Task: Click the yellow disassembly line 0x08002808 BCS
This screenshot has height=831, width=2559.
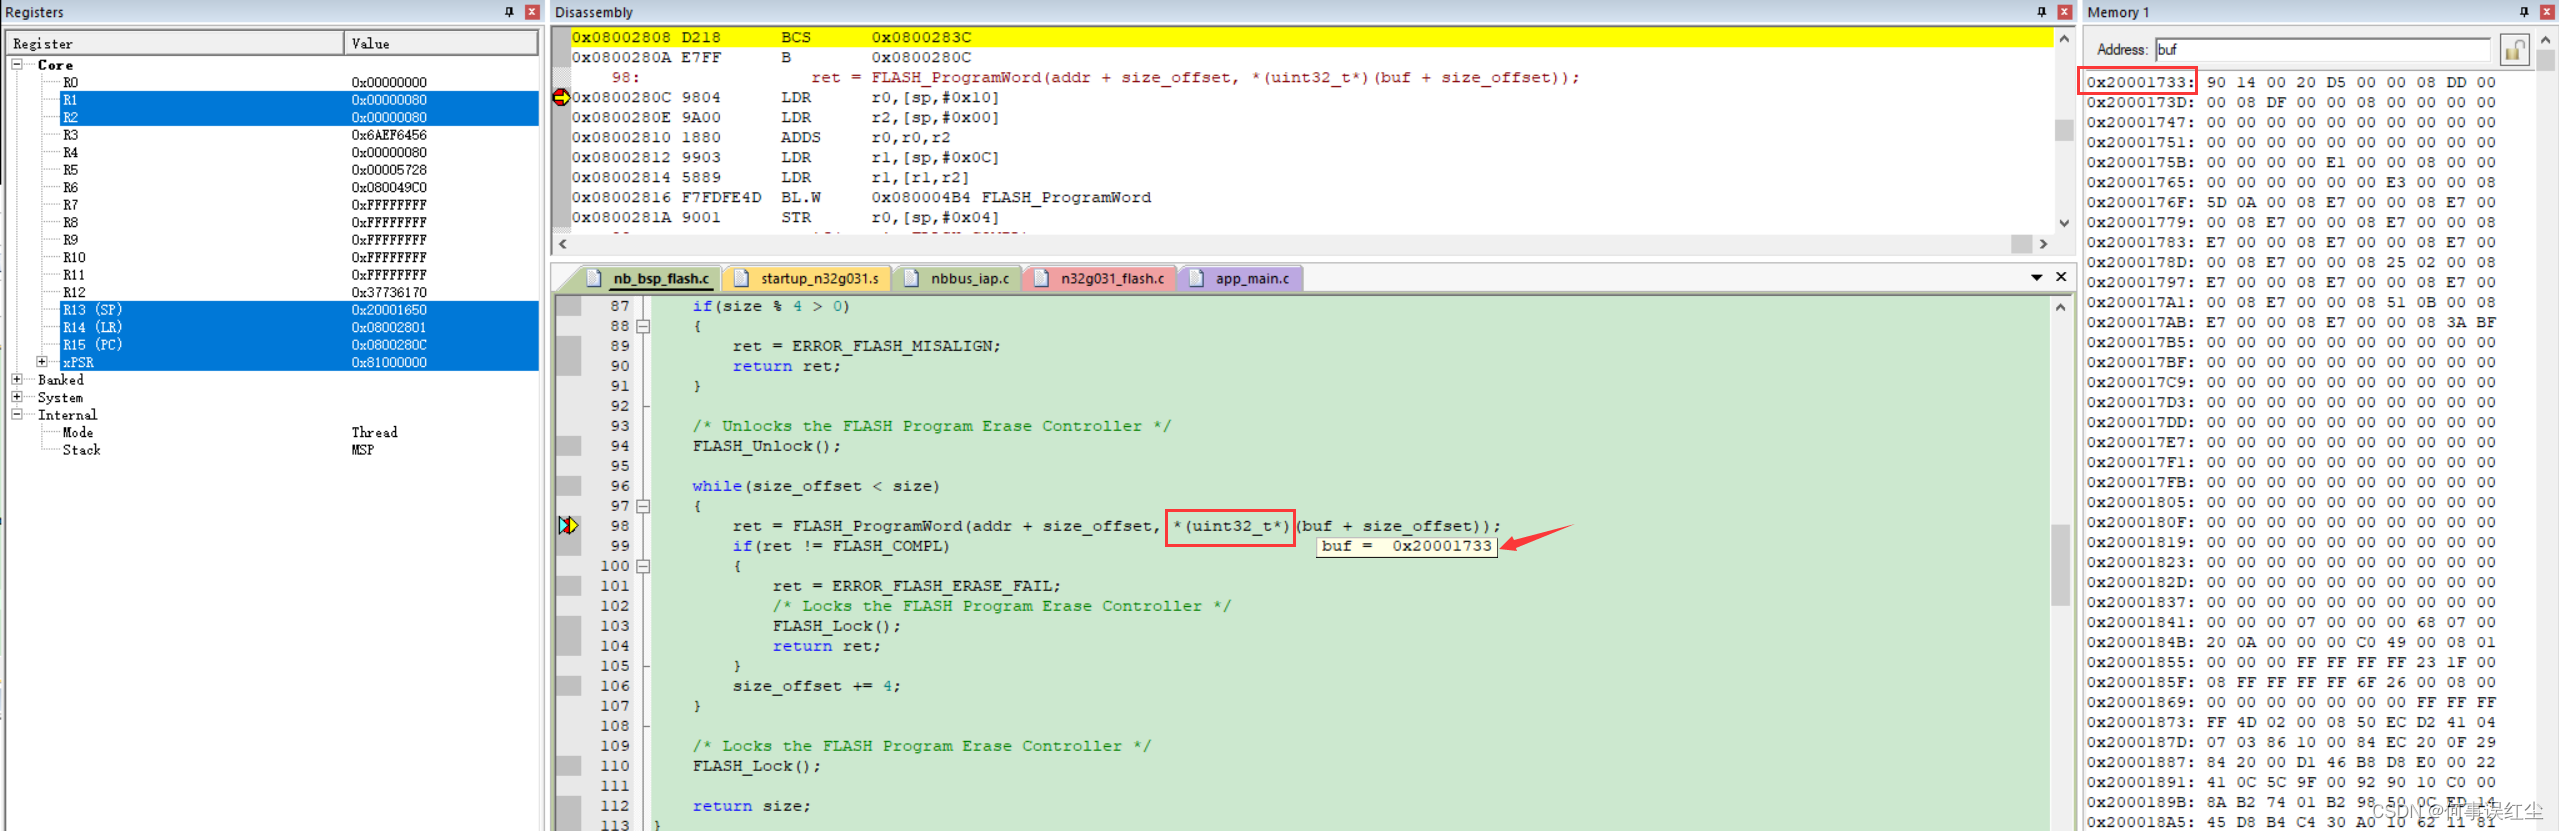Action: click(1311, 37)
